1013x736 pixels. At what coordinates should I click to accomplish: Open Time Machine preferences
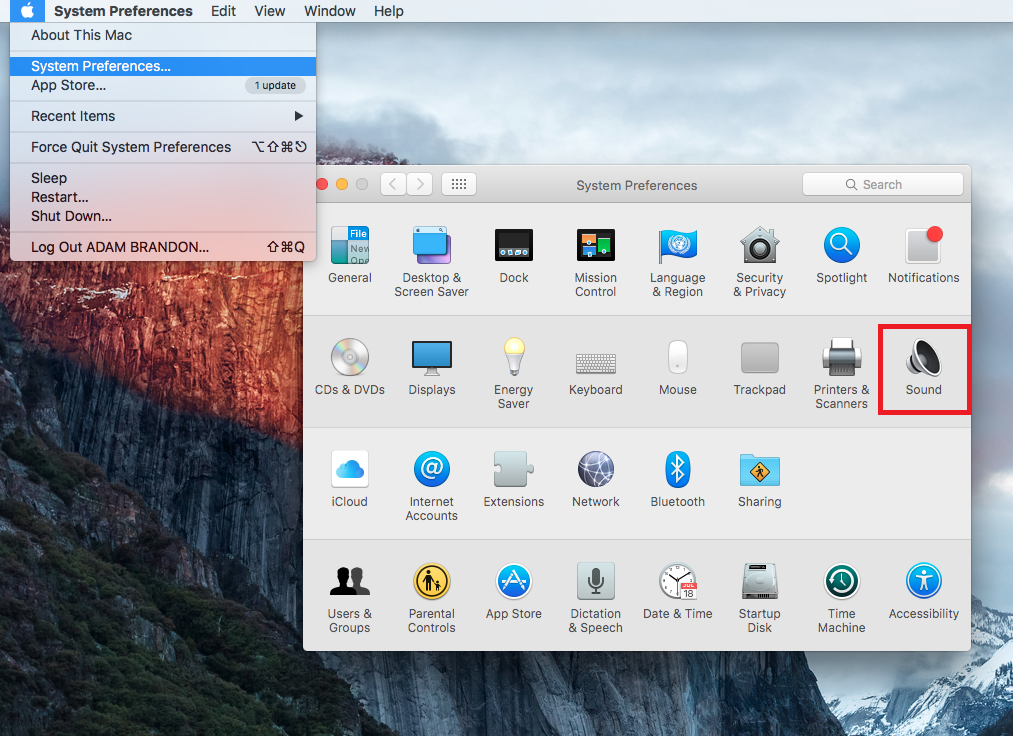(x=841, y=598)
